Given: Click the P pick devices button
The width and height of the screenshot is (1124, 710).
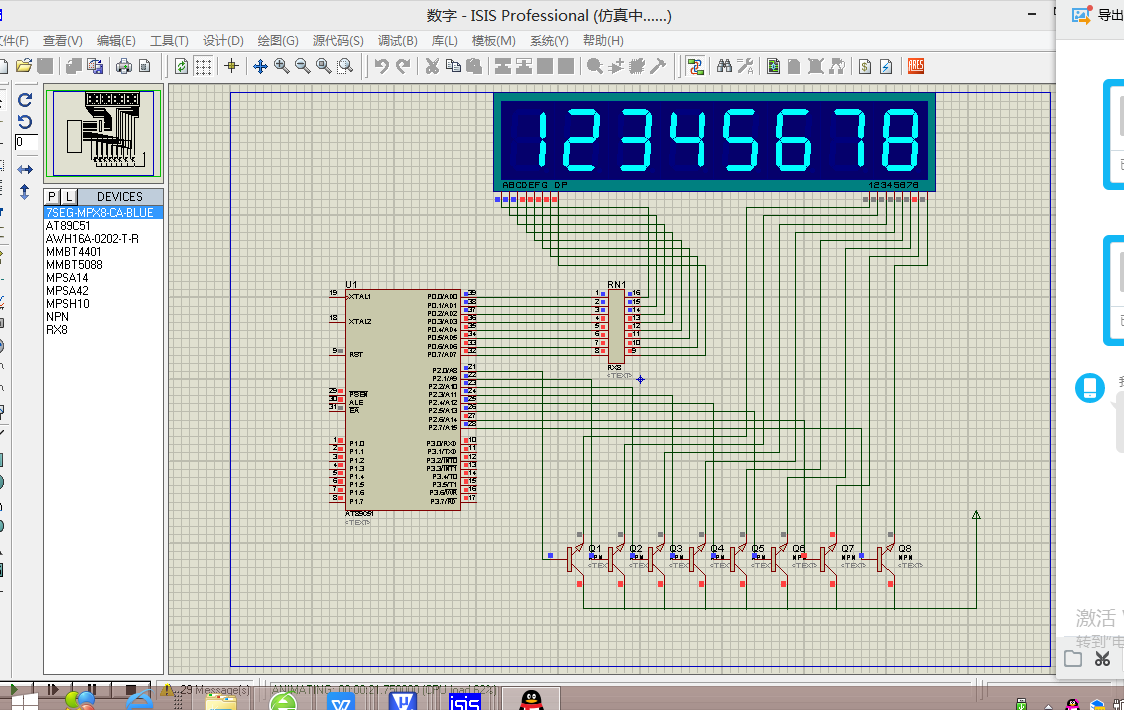Looking at the screenshot, I should coord(52,197).
